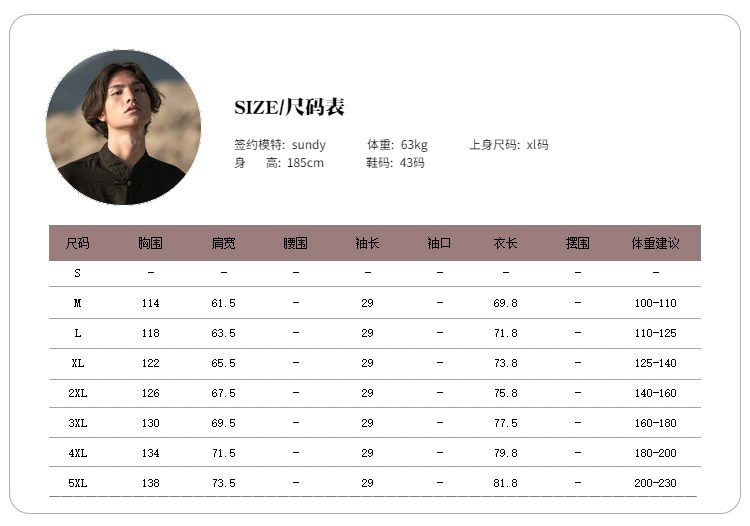Image resolution: width=750 pixels, height=526 pixels.
Task: Select the 摆围 column header
Action: coord(577,243)
